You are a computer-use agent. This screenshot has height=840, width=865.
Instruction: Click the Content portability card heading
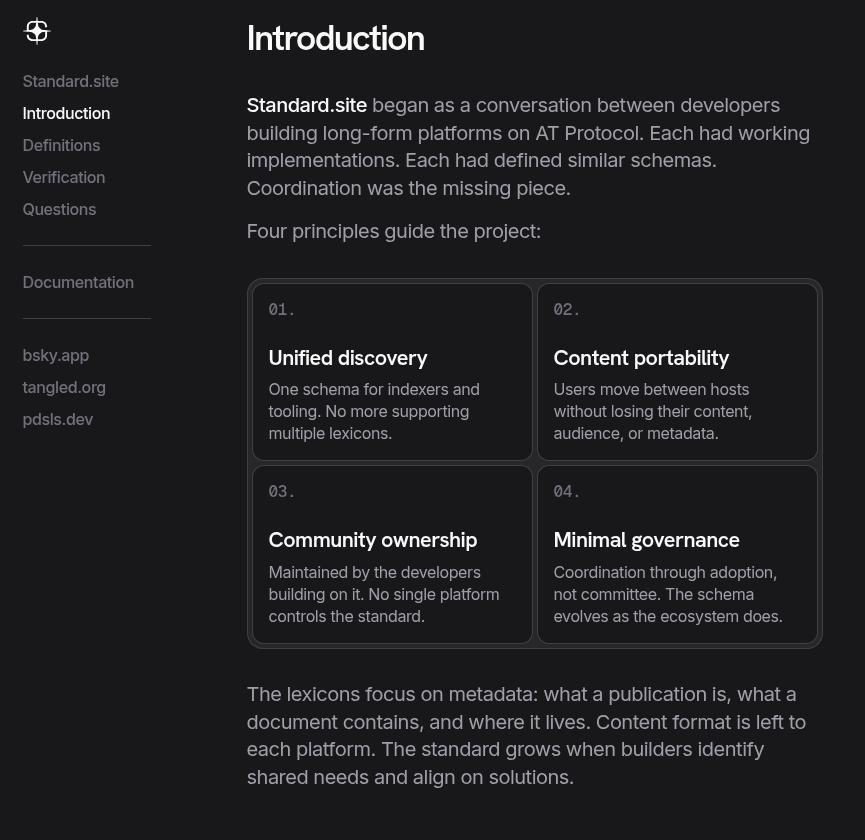point(641,358)
